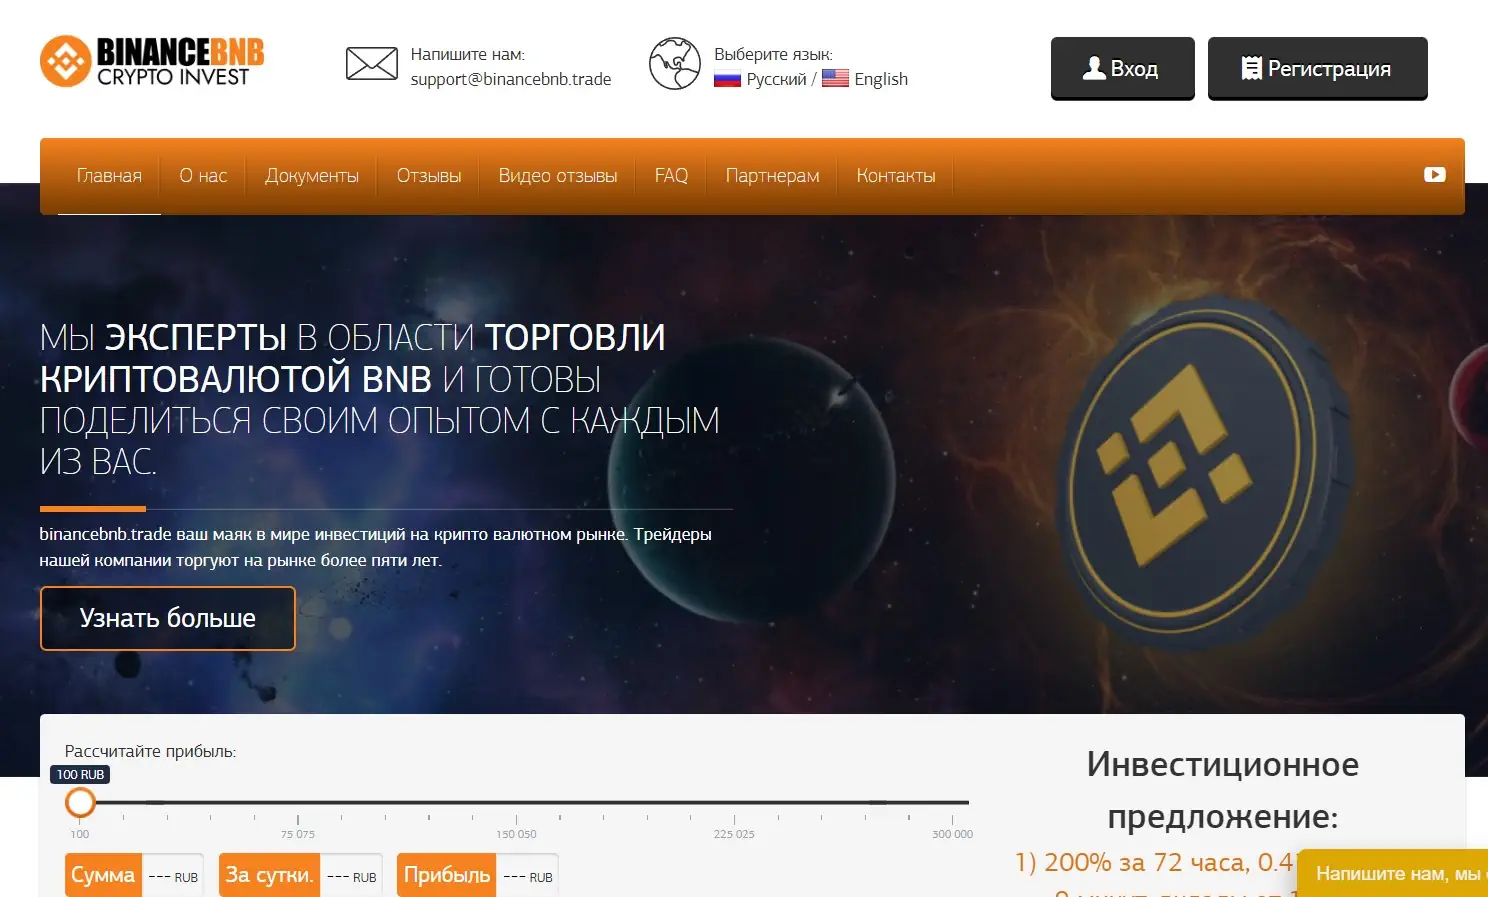
Task: Select the Russian flag icon
Action: coord(727,79)
